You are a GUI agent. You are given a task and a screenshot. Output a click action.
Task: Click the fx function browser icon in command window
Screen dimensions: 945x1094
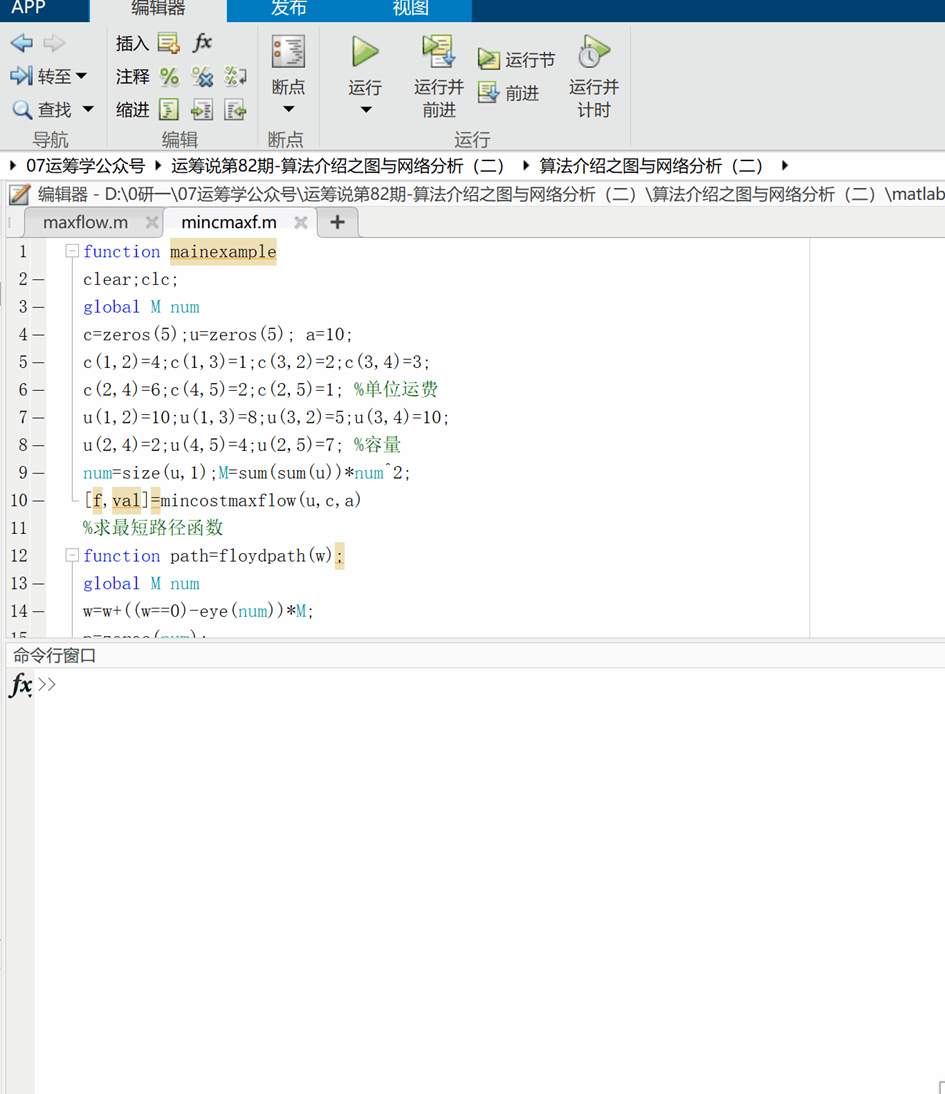[21, 684]
